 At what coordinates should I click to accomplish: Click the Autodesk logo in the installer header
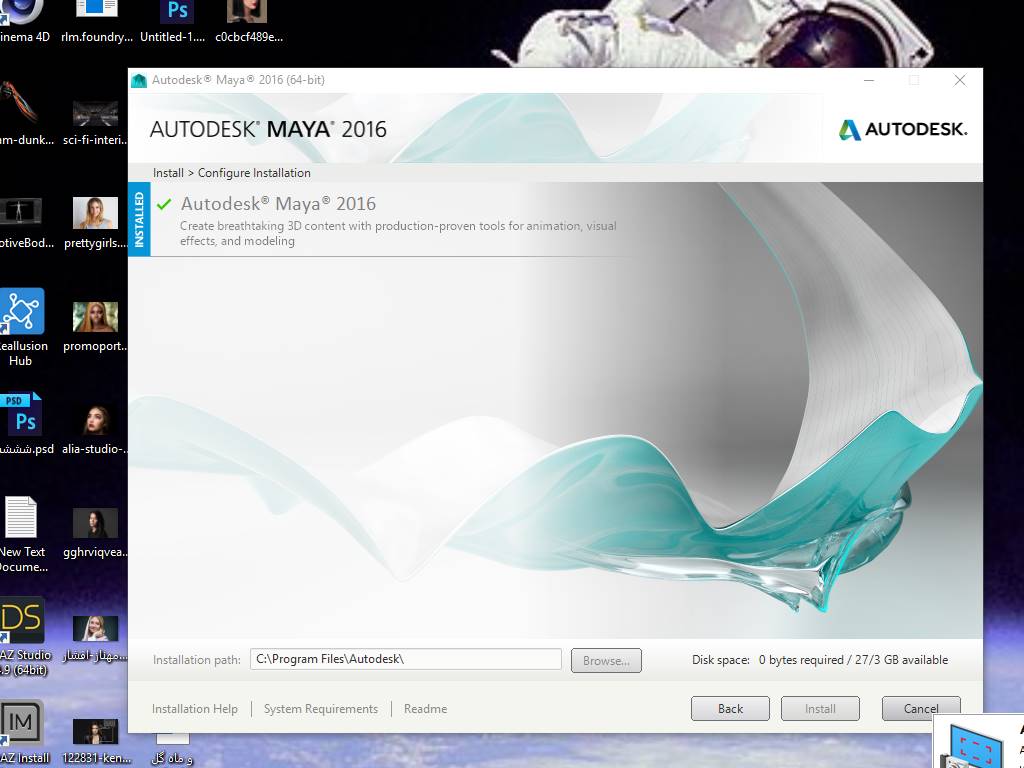pyautogui.click(x=903, y=129)
